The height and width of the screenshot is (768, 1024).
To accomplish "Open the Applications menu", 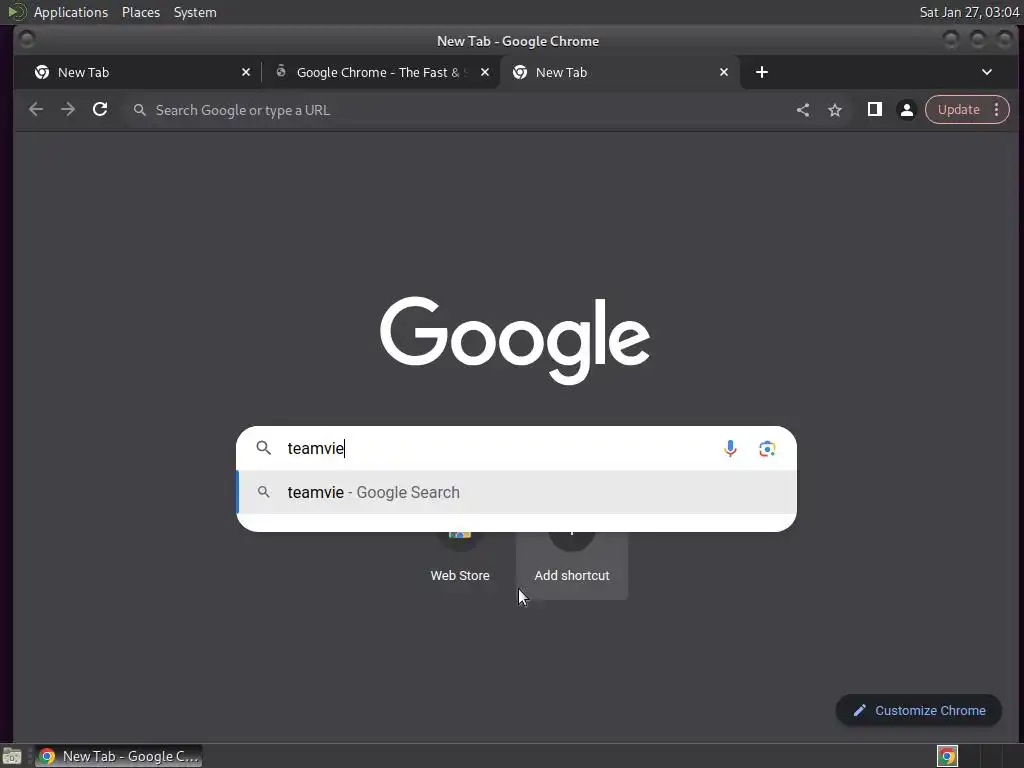I will (x=71, y=12).
